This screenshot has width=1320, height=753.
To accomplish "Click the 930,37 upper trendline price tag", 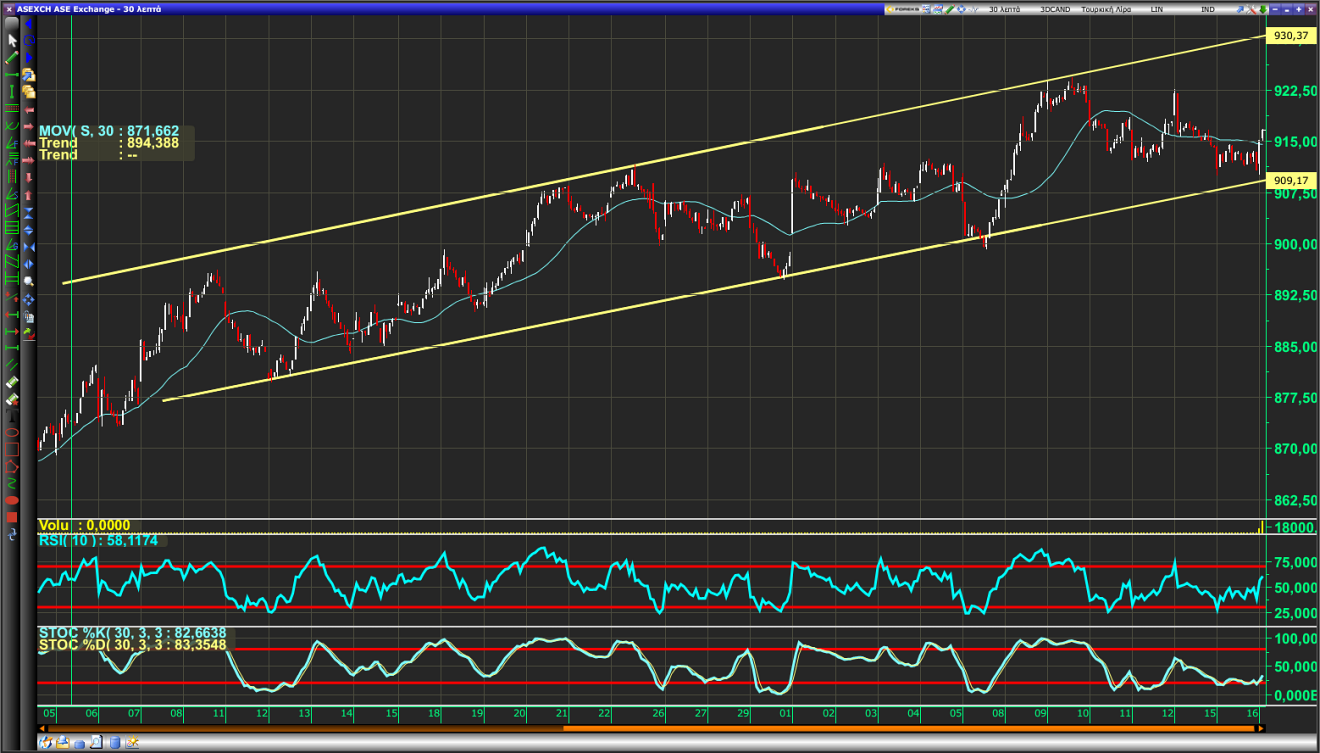I will (1290, 36).
